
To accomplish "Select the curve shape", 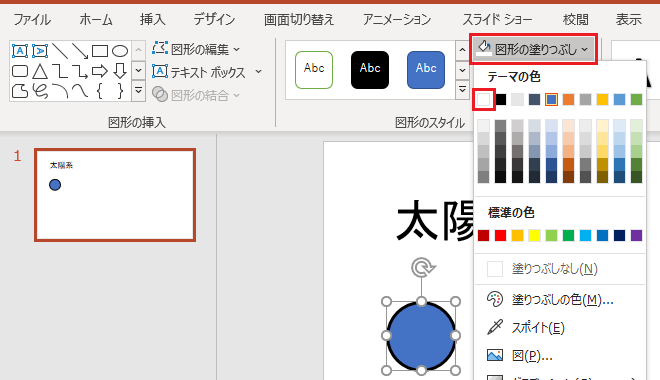I will [x=80, y=91].
